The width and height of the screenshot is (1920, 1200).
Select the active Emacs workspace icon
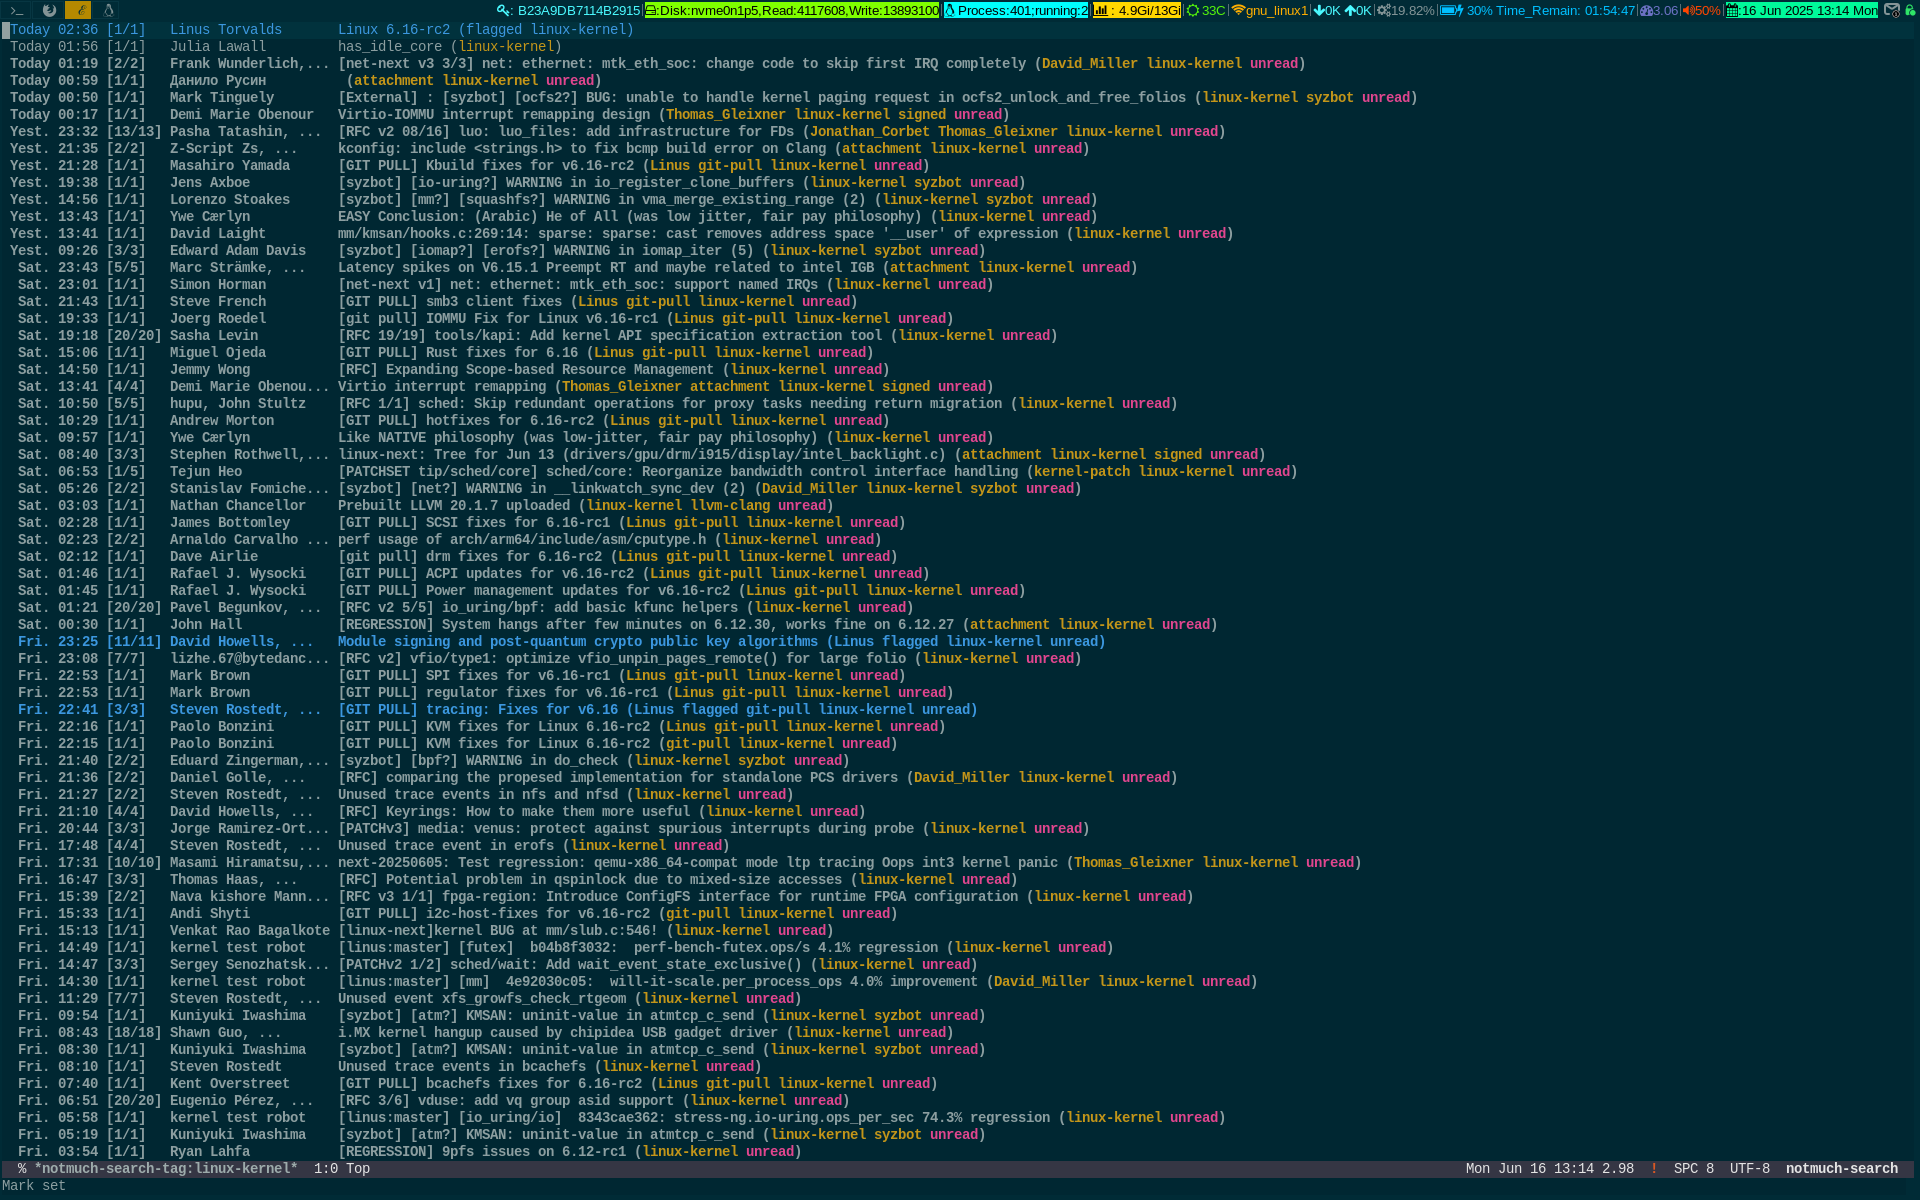click(78, 10)
